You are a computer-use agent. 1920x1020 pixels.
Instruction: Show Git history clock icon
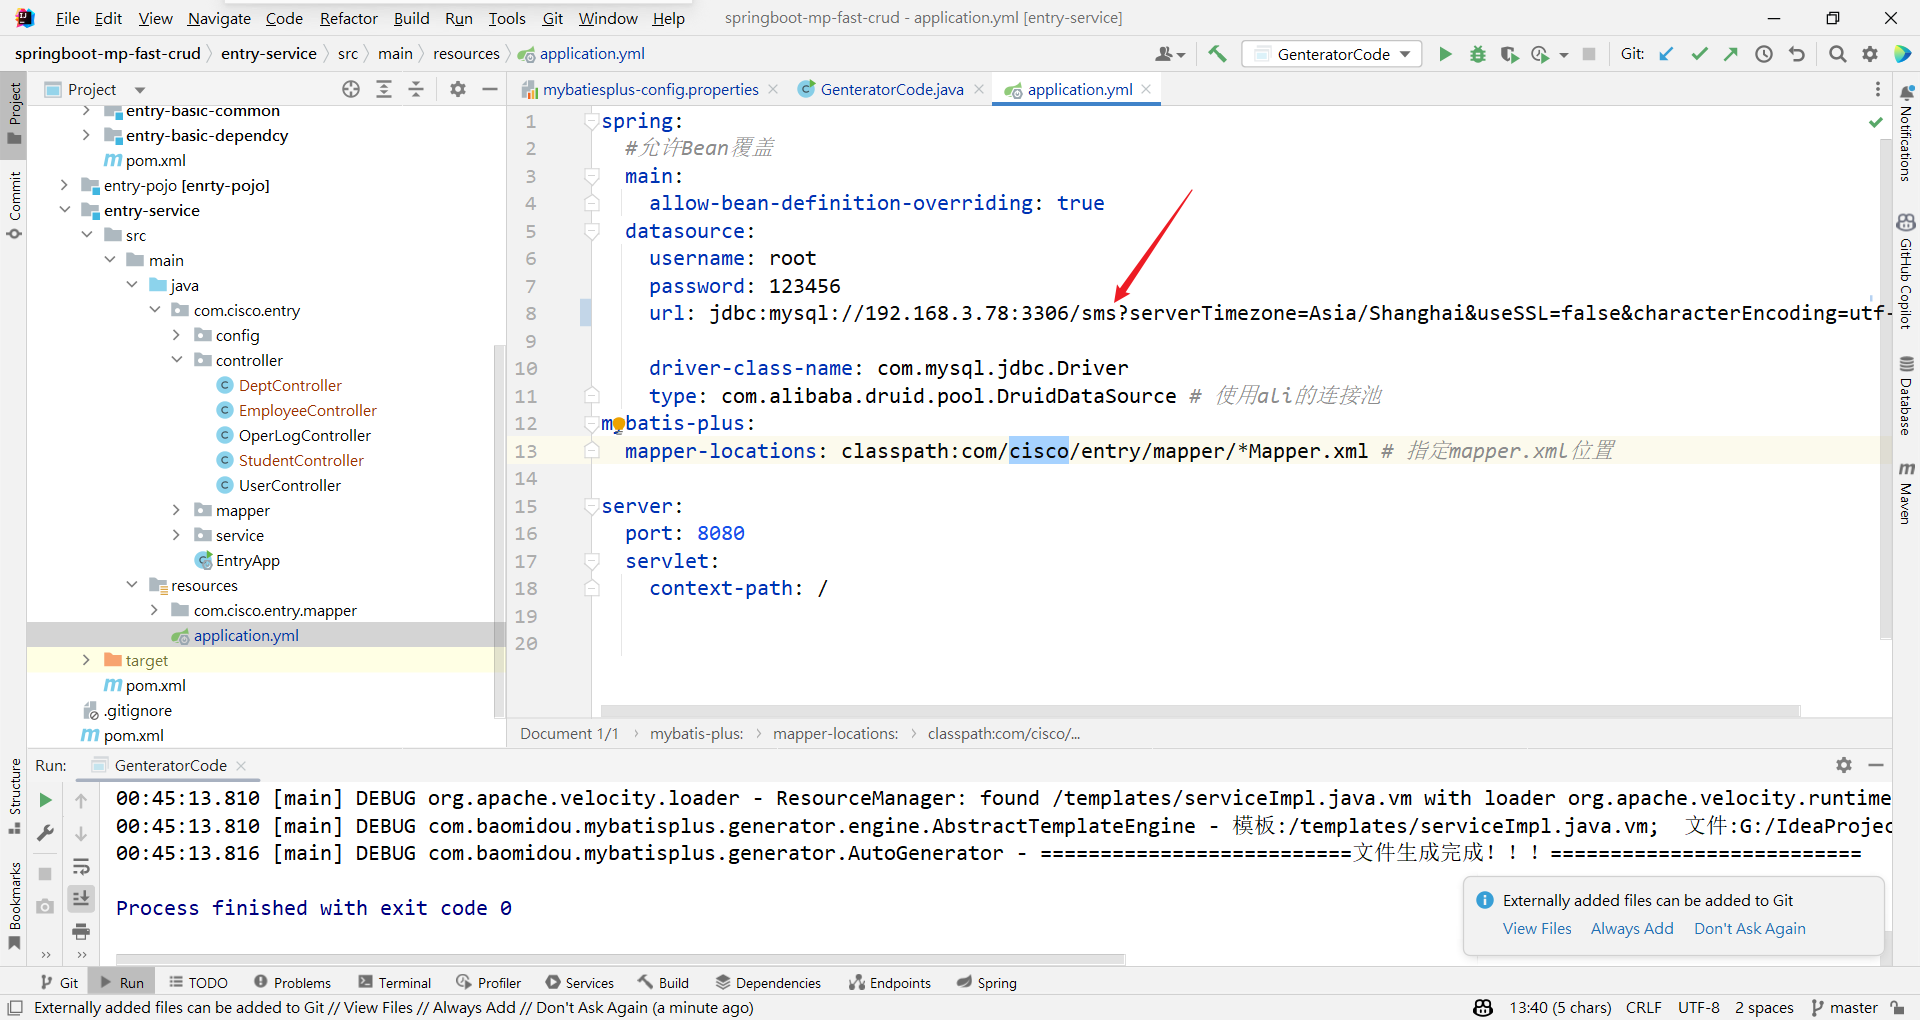coord(1764,54)
